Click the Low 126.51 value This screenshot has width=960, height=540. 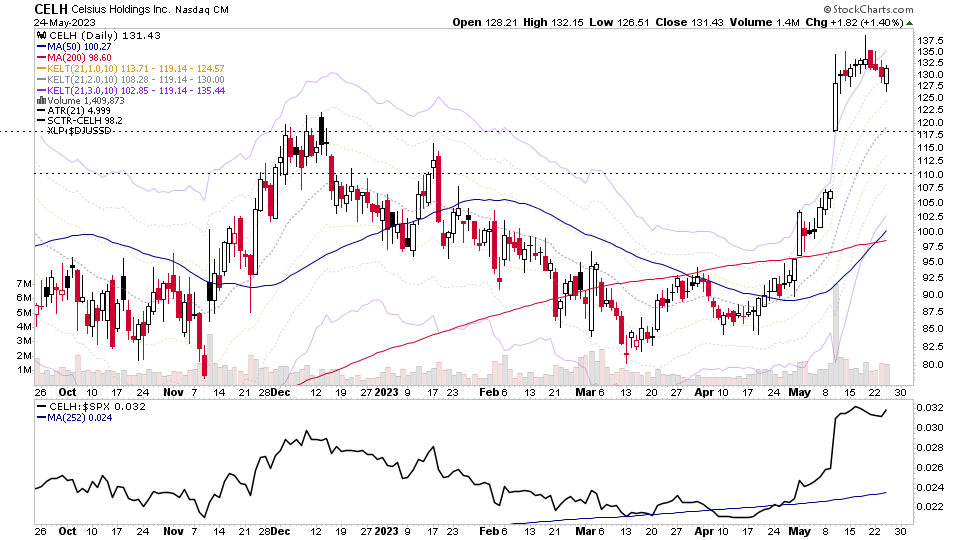click(x=620, y=22)
